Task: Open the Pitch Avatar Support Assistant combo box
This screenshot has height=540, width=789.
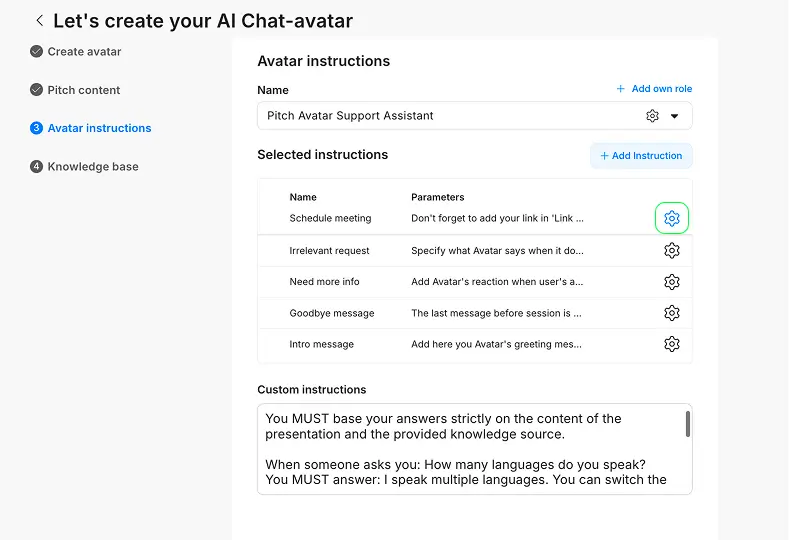Action: point(450,116)
